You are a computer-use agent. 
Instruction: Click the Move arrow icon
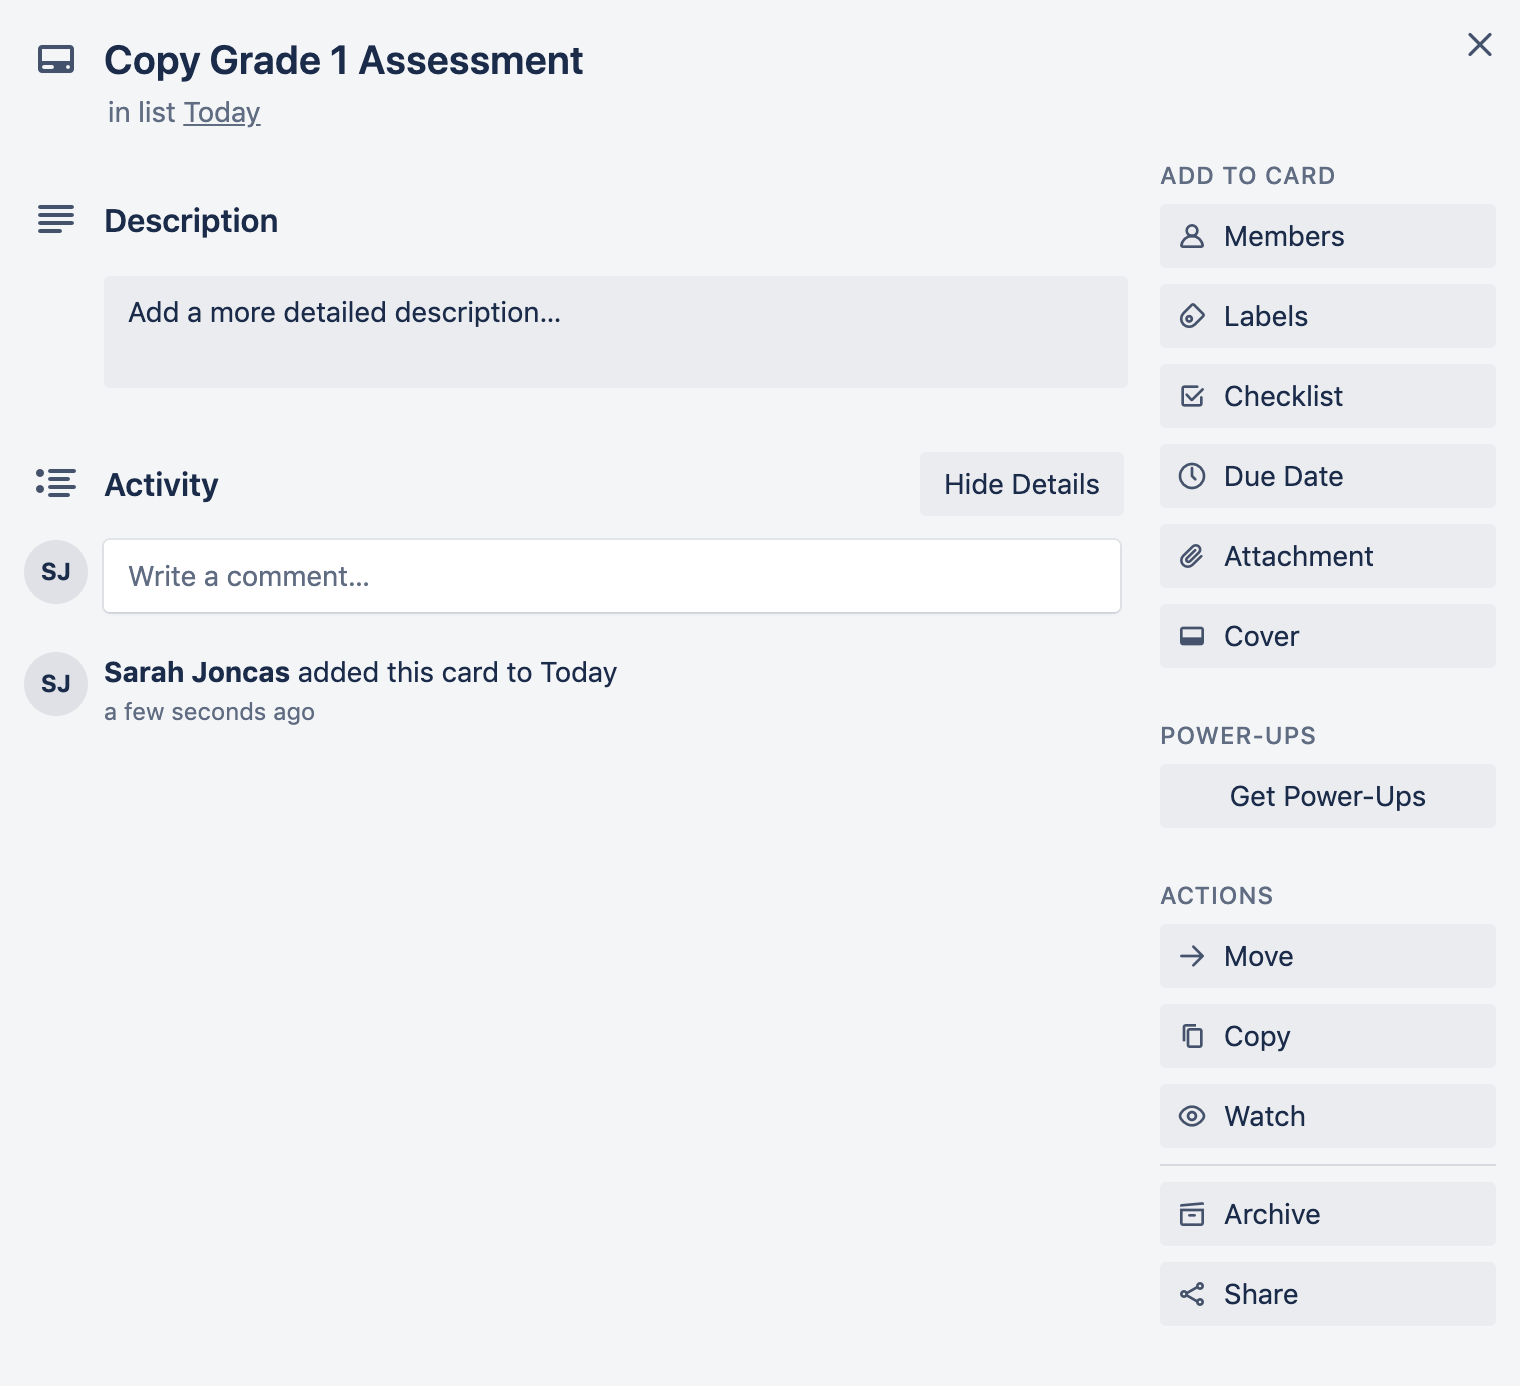coord(1192,956)
